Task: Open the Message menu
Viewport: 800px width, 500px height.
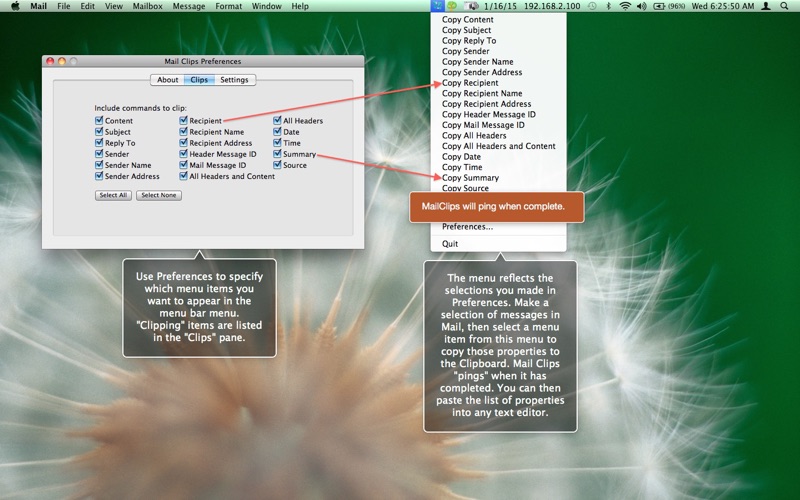Action: coord(189,6)
